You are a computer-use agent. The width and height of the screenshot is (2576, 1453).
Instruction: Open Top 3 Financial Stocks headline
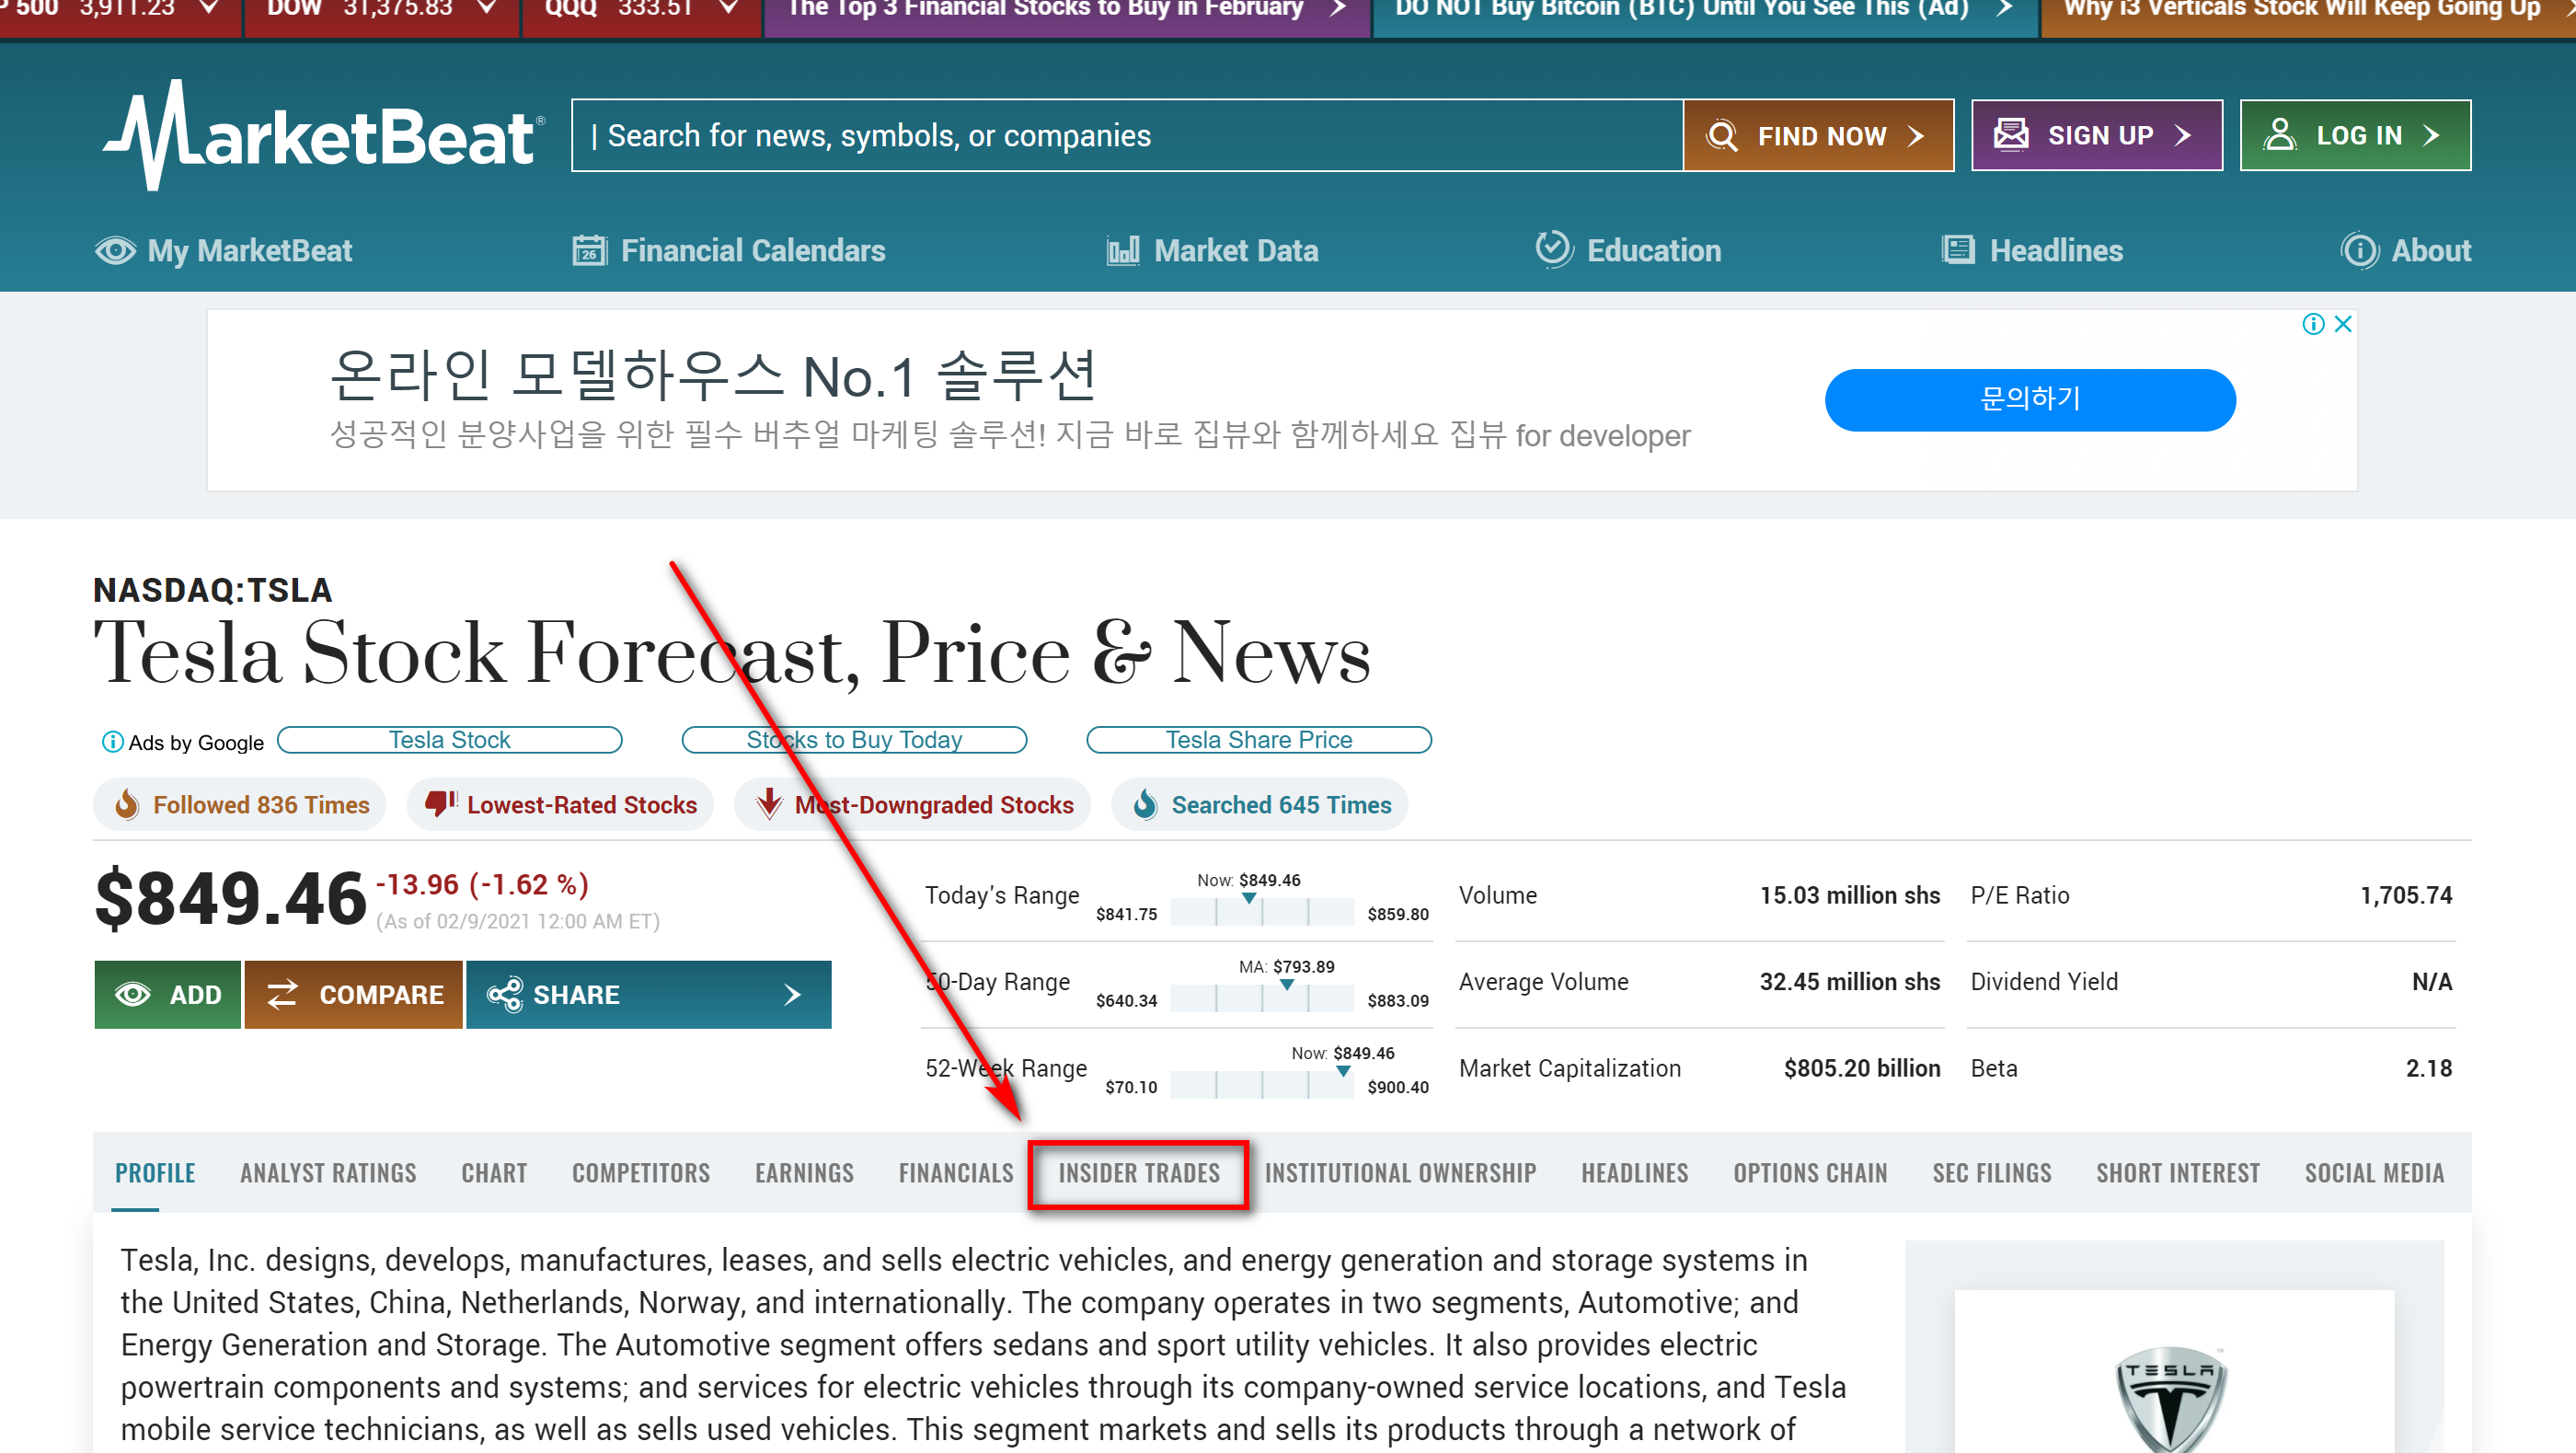1066,10
